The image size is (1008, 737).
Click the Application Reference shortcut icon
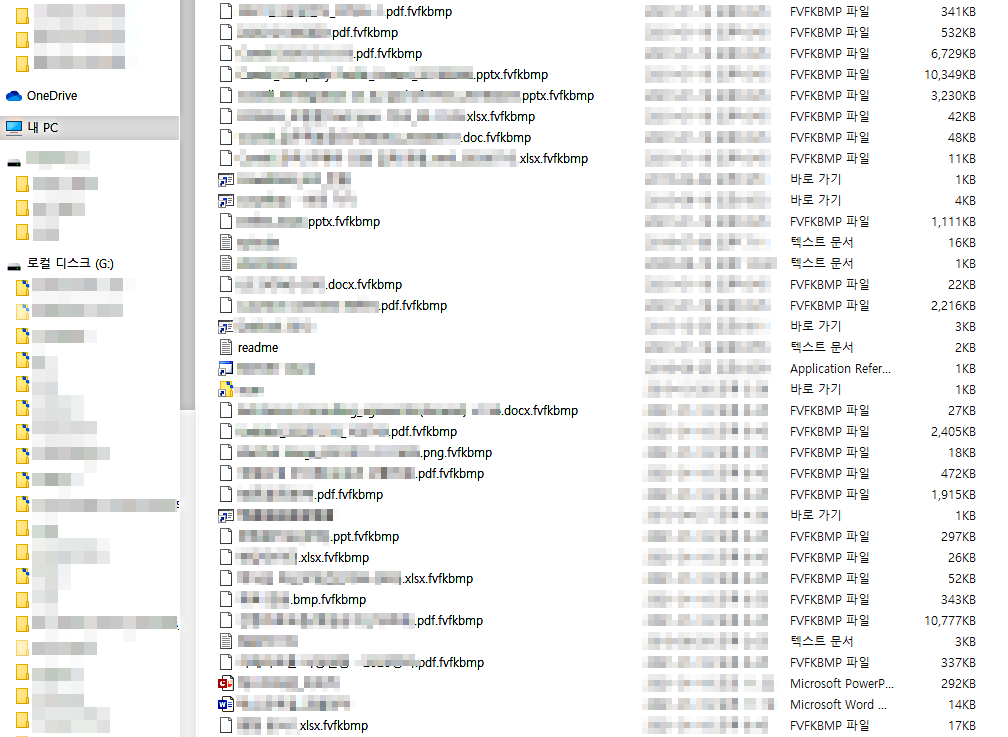pyautogui.click(x=226, y=368)
